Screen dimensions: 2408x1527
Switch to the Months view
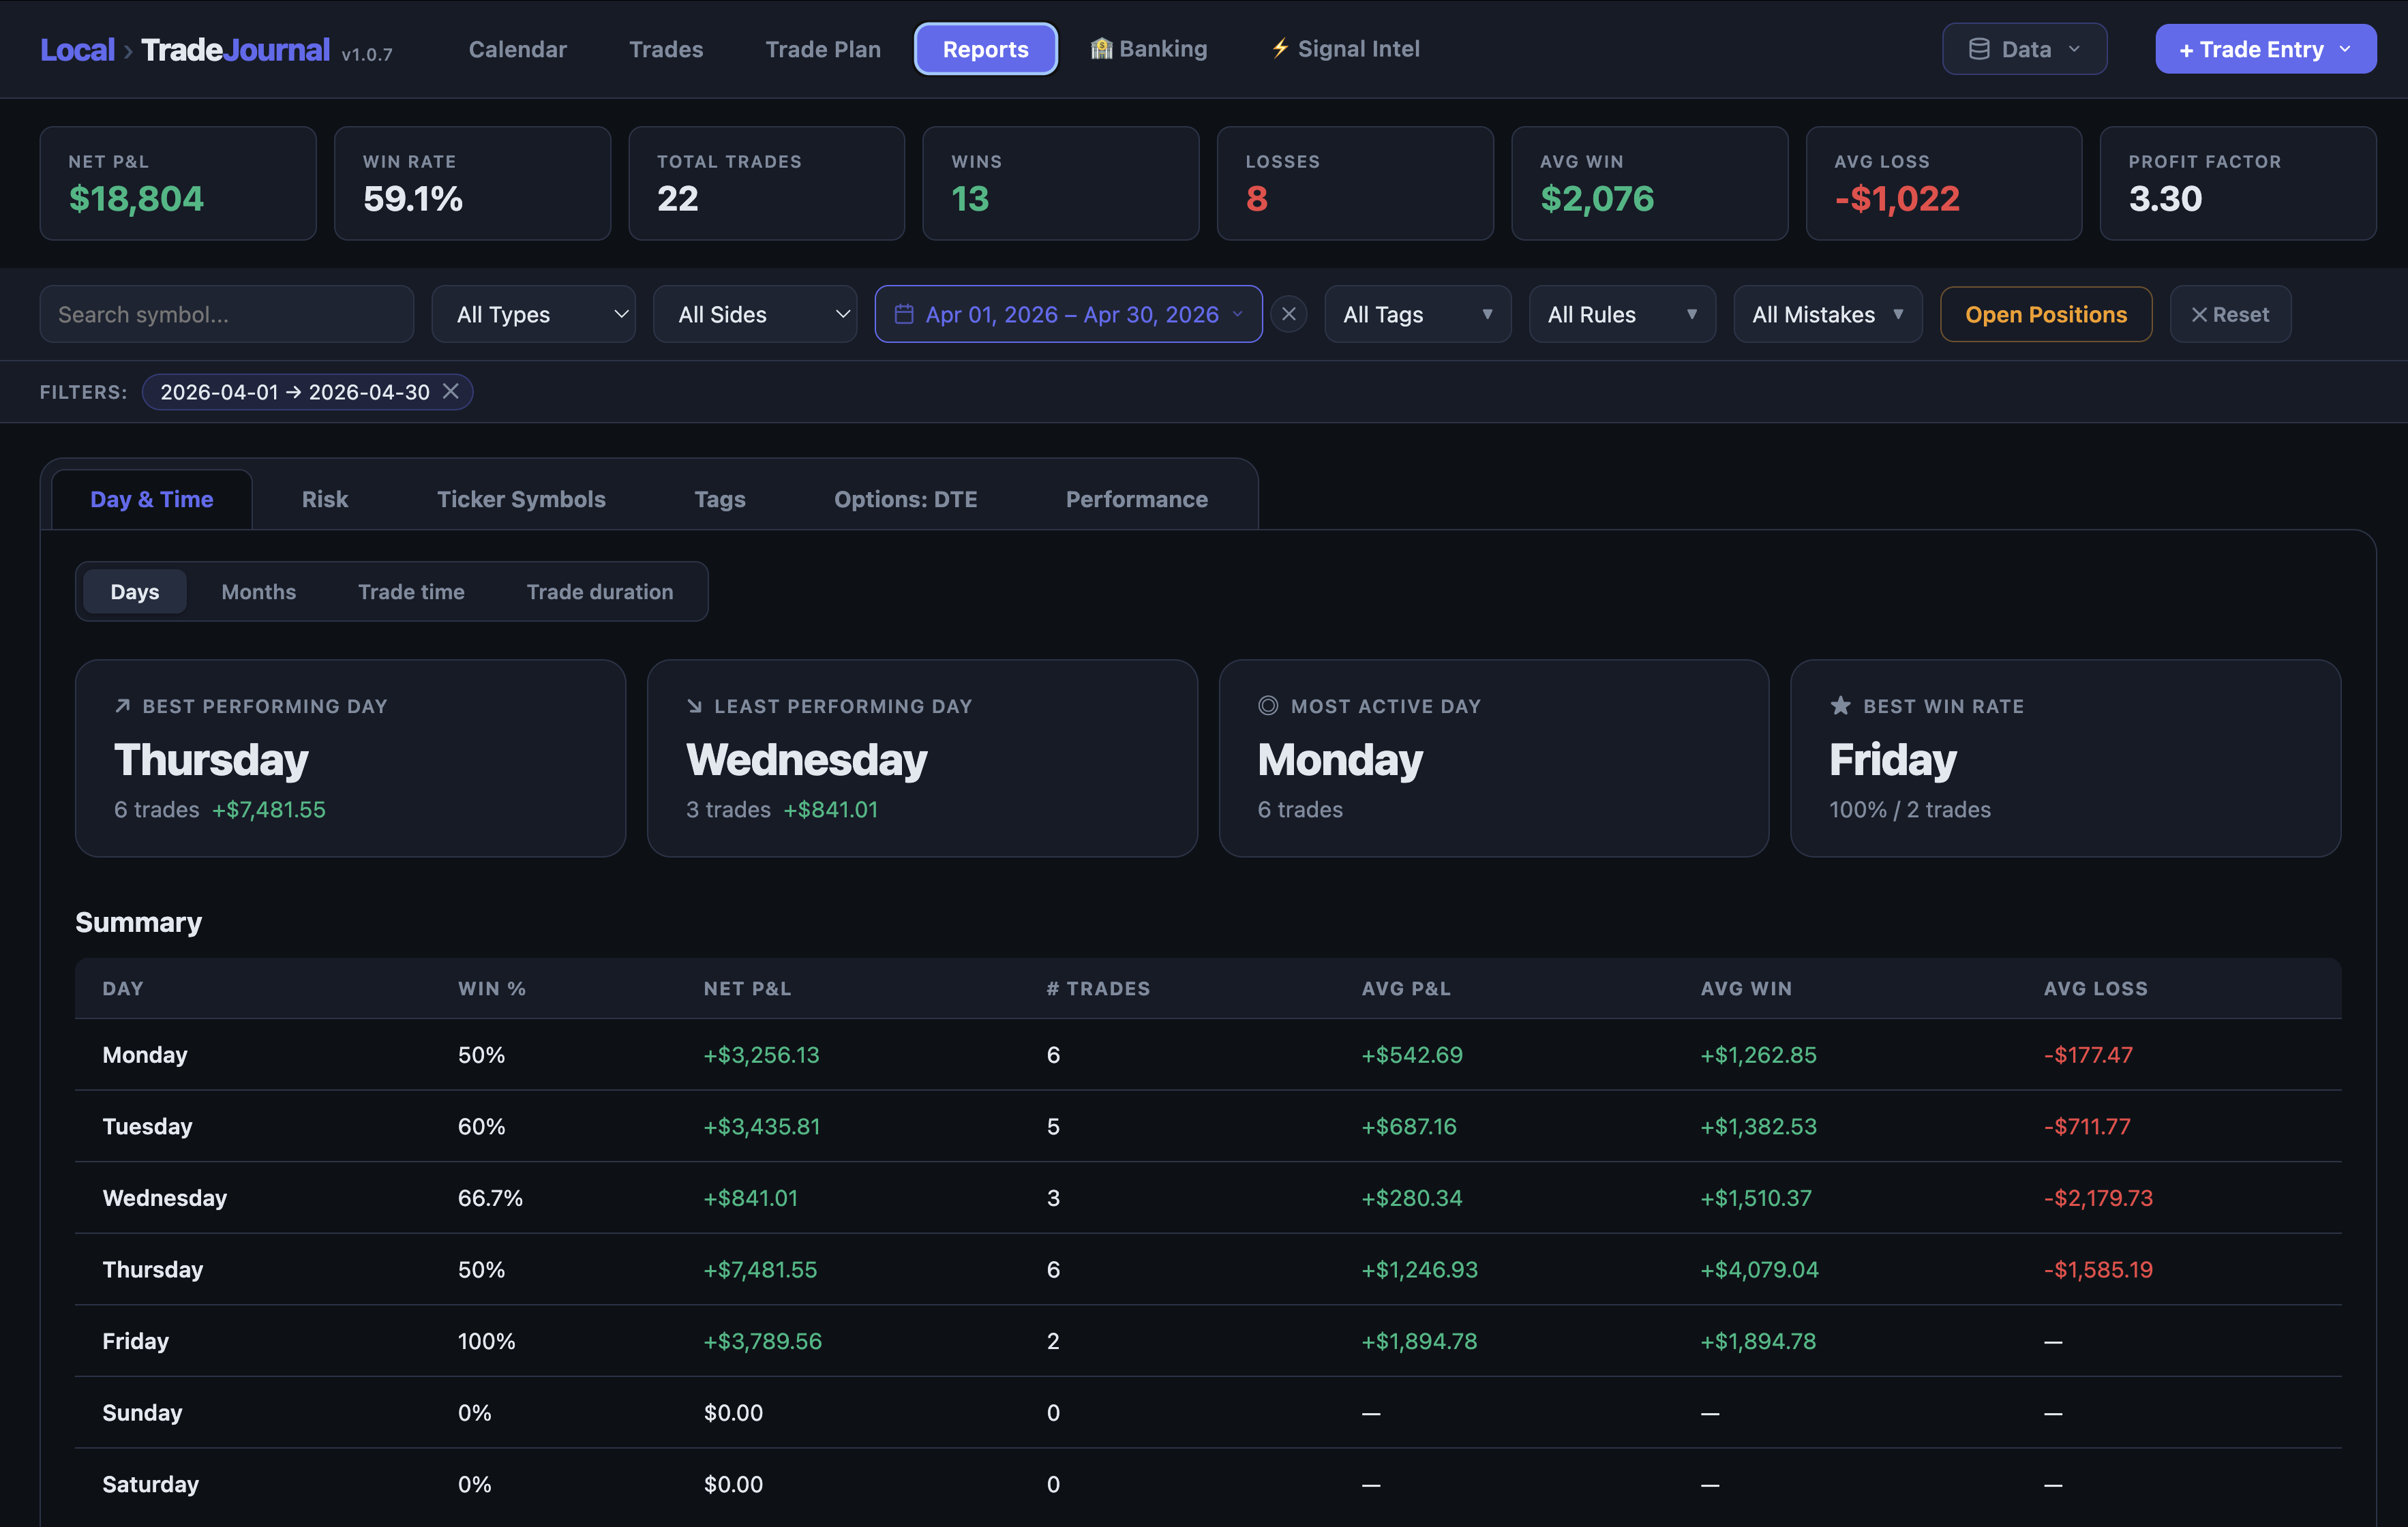(259, 591)
